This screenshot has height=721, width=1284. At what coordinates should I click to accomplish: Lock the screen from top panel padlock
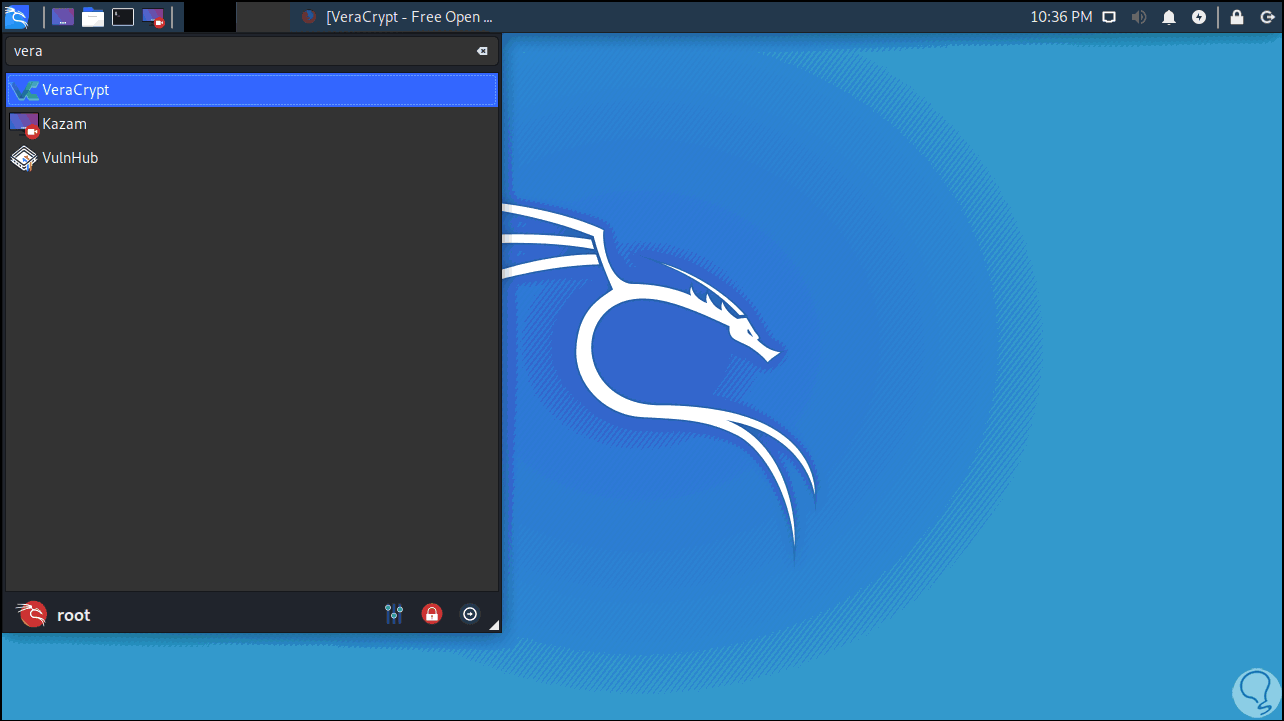[1237, 17]
